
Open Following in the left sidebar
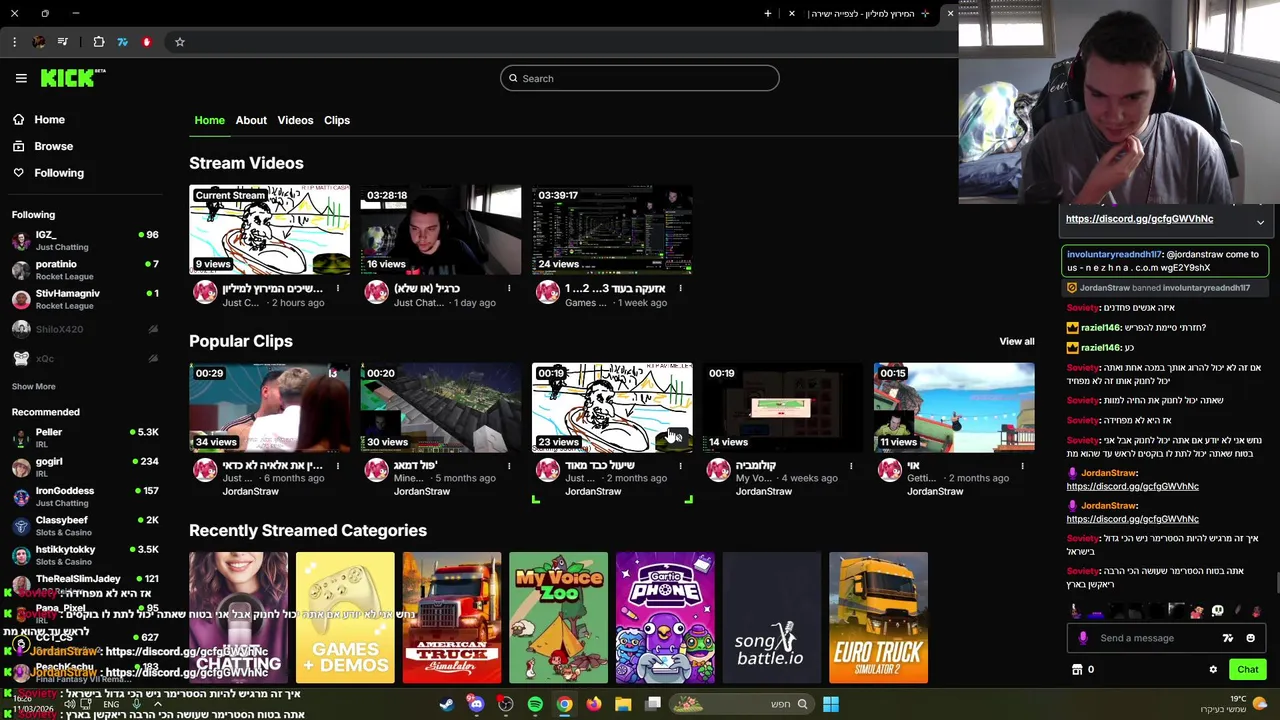48,173
